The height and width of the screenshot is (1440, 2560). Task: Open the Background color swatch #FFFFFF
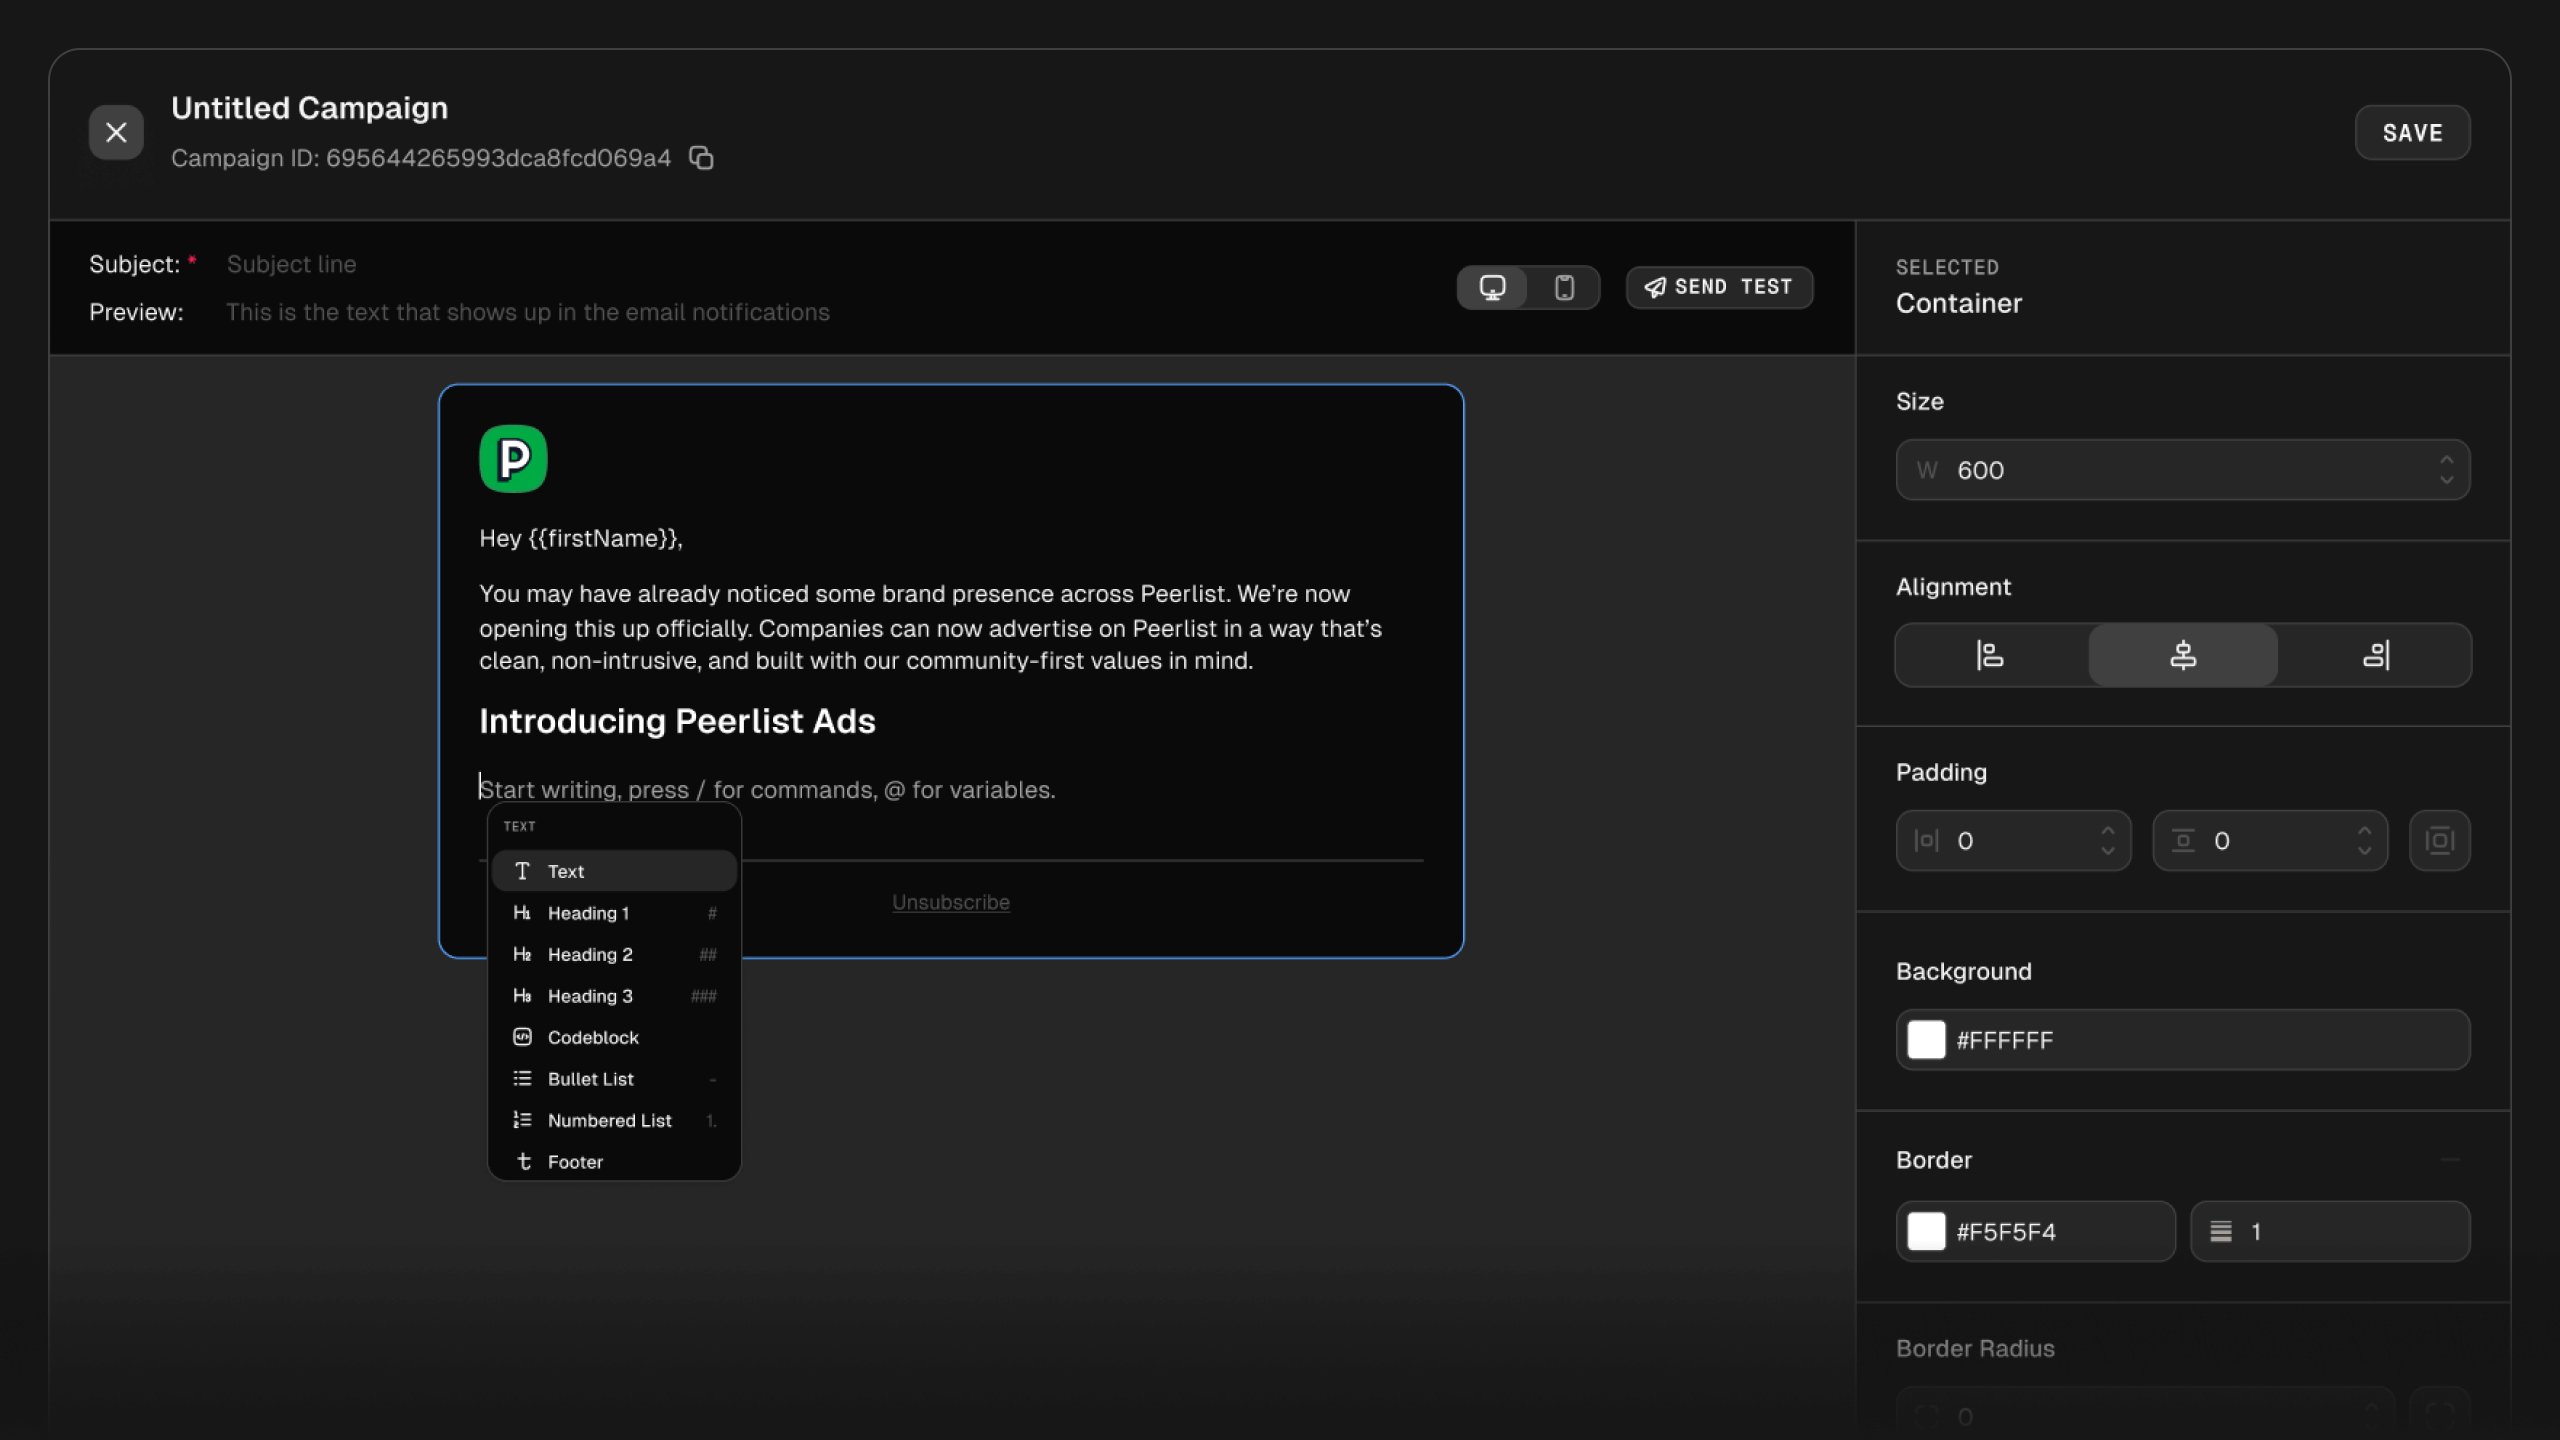click(x=1926, y=1040)
